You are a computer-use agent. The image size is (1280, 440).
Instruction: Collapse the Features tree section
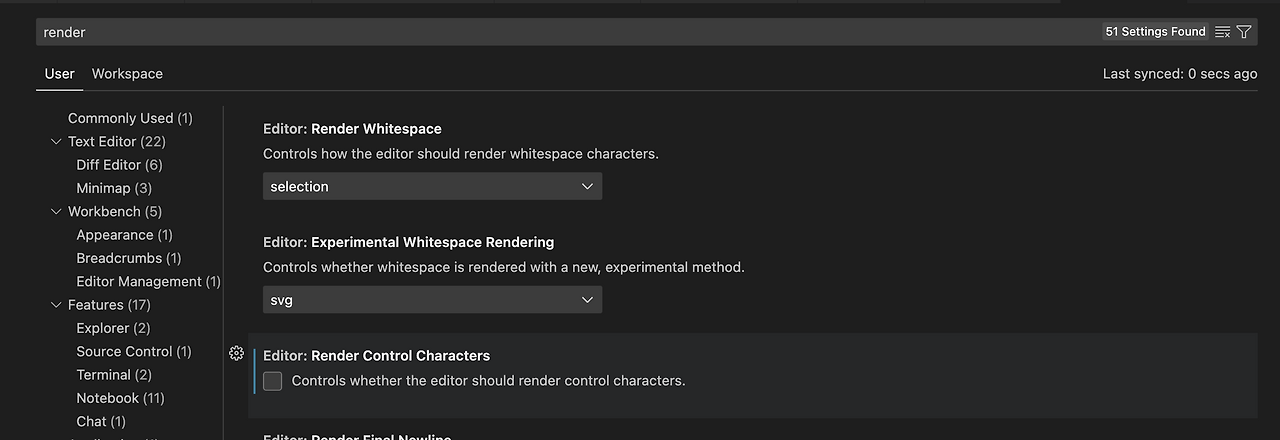tap(57, 305)
